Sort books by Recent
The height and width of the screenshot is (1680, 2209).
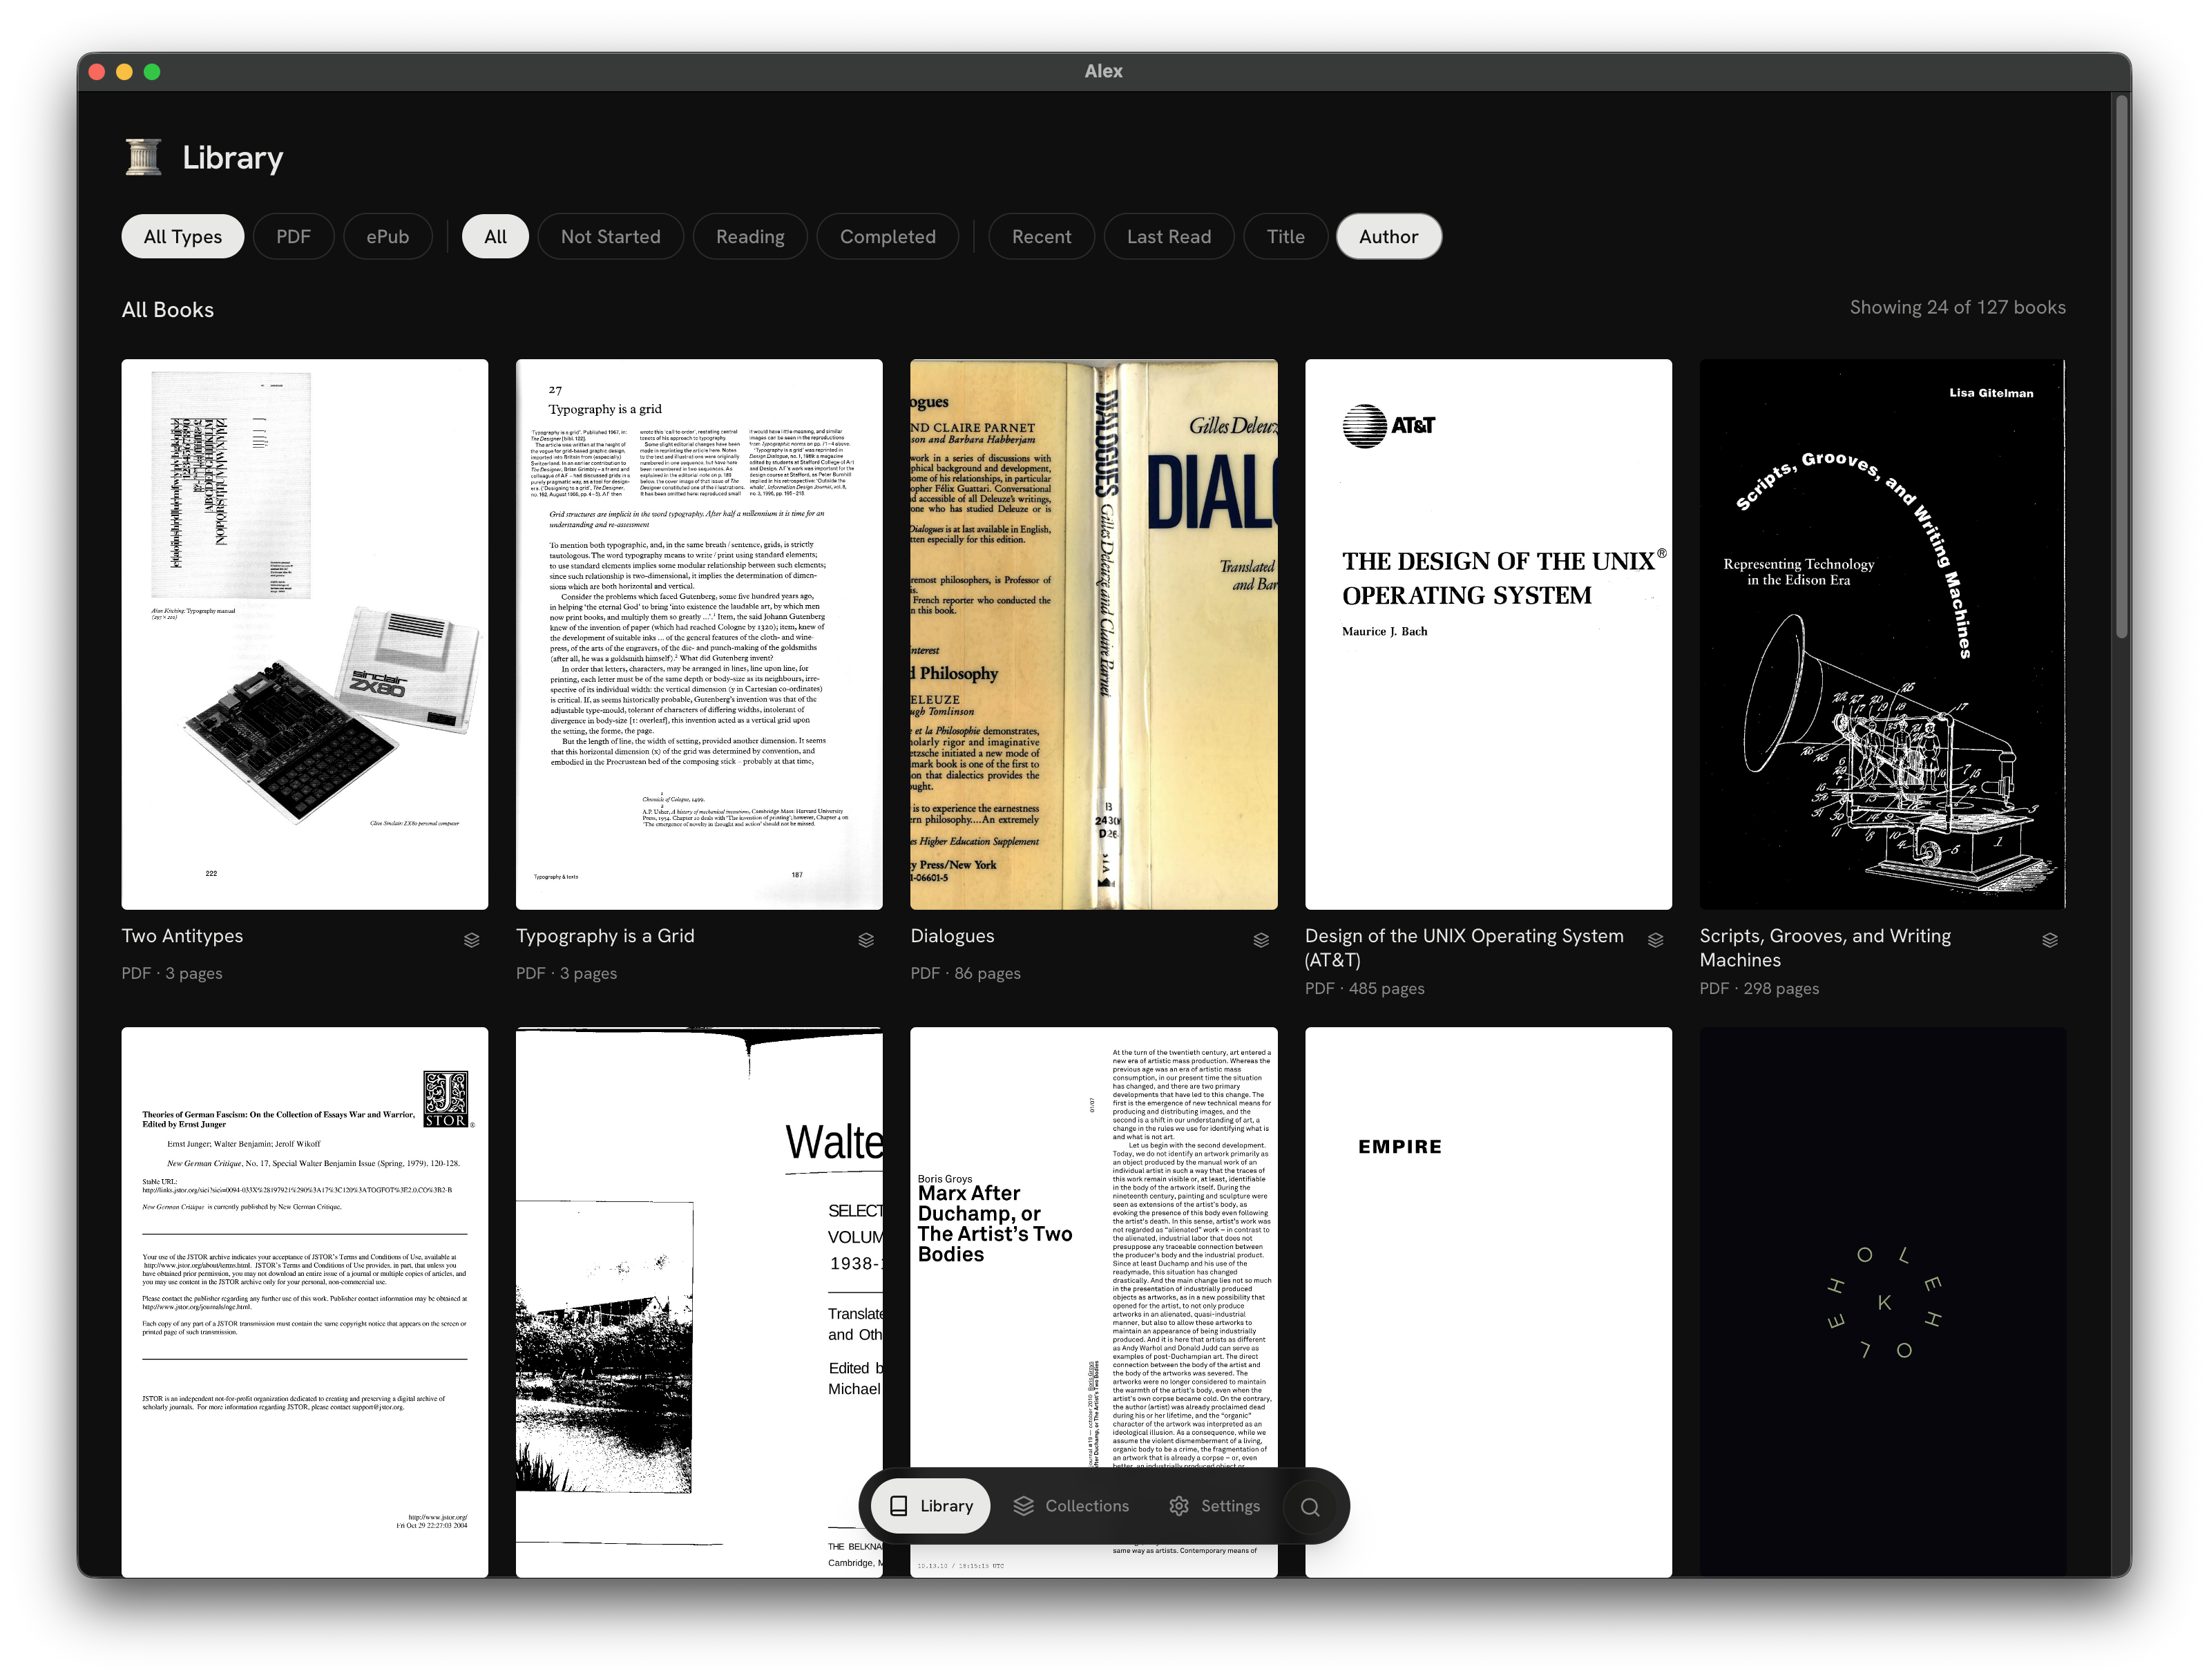(1041, 236)
